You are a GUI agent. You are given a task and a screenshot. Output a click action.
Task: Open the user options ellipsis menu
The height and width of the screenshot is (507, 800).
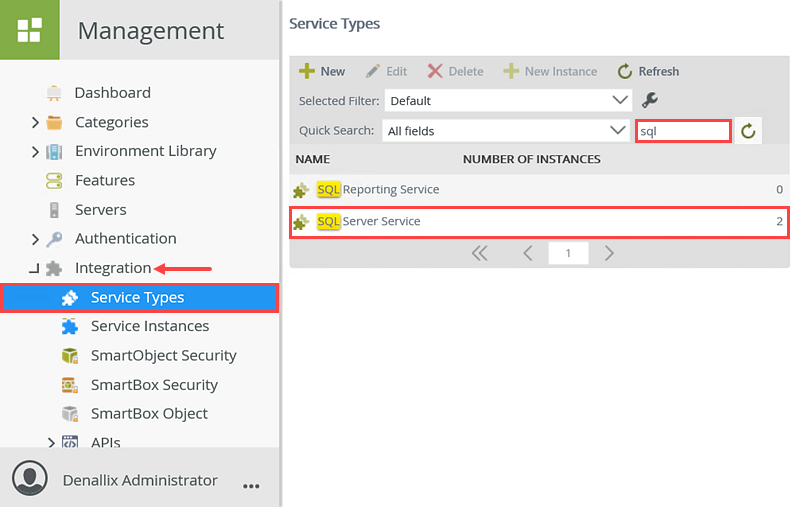(x=251, y=486)
